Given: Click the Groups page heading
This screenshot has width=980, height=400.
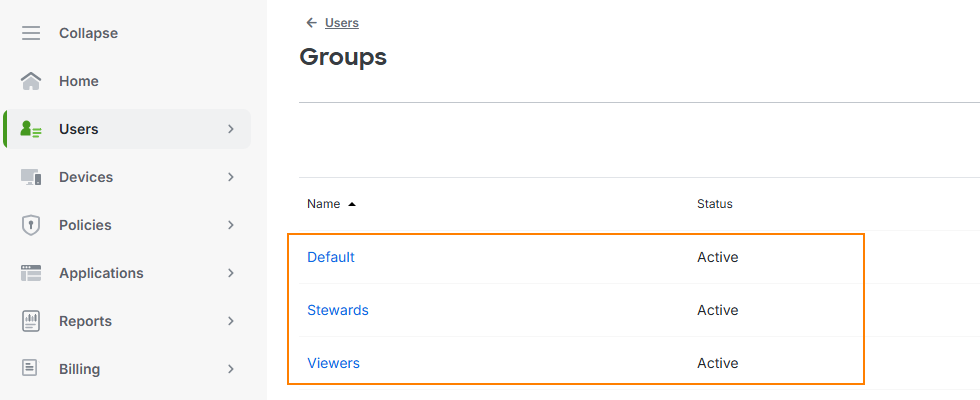Looking at the screenshot, I should [x=343, y=58].
